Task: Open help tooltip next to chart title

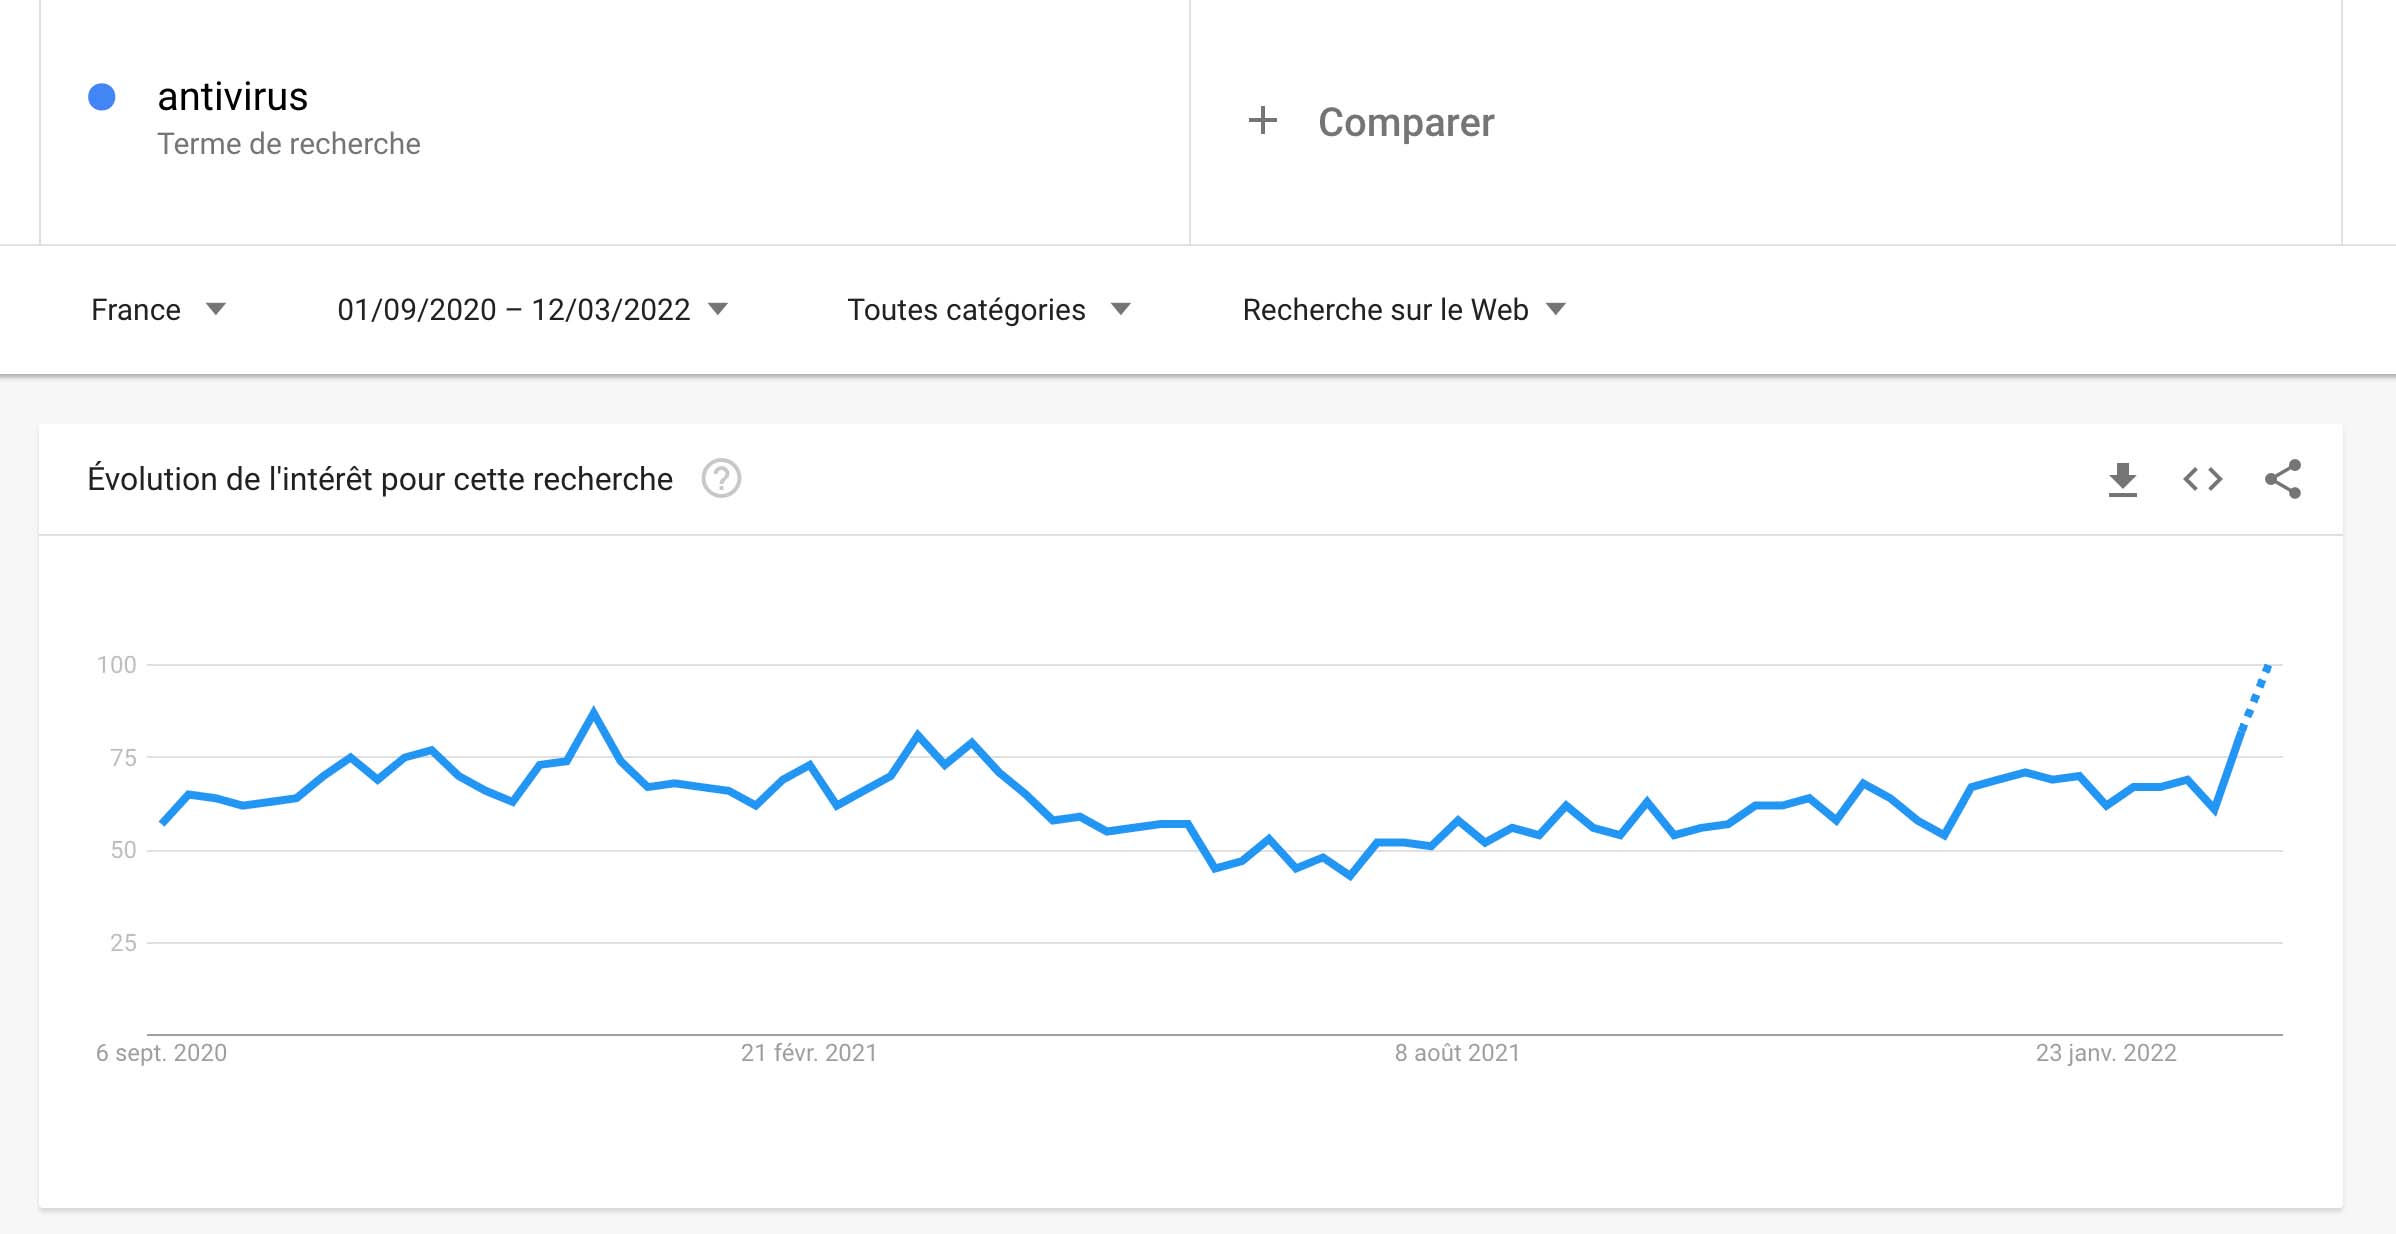Action: (721, 479)
